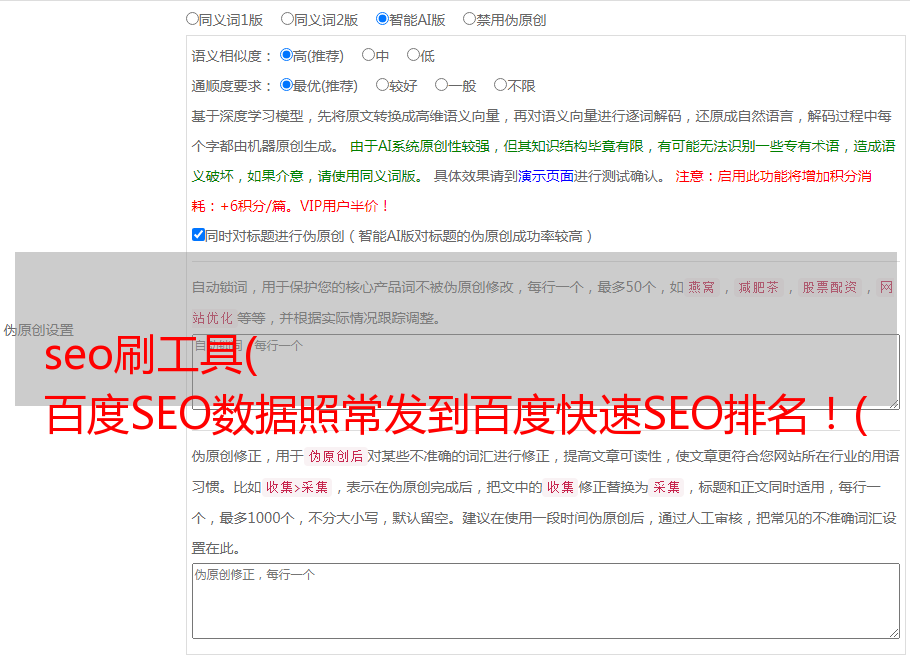Set 语义相似度 to 中
Viewport: 911px width, 658px height.
[x=368, y=55]
